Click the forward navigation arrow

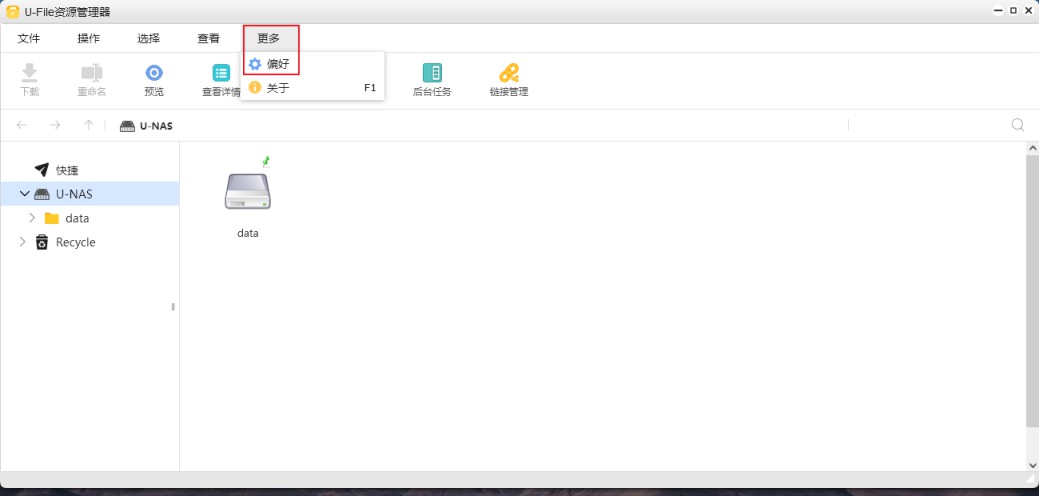click(x=55, y=125)
